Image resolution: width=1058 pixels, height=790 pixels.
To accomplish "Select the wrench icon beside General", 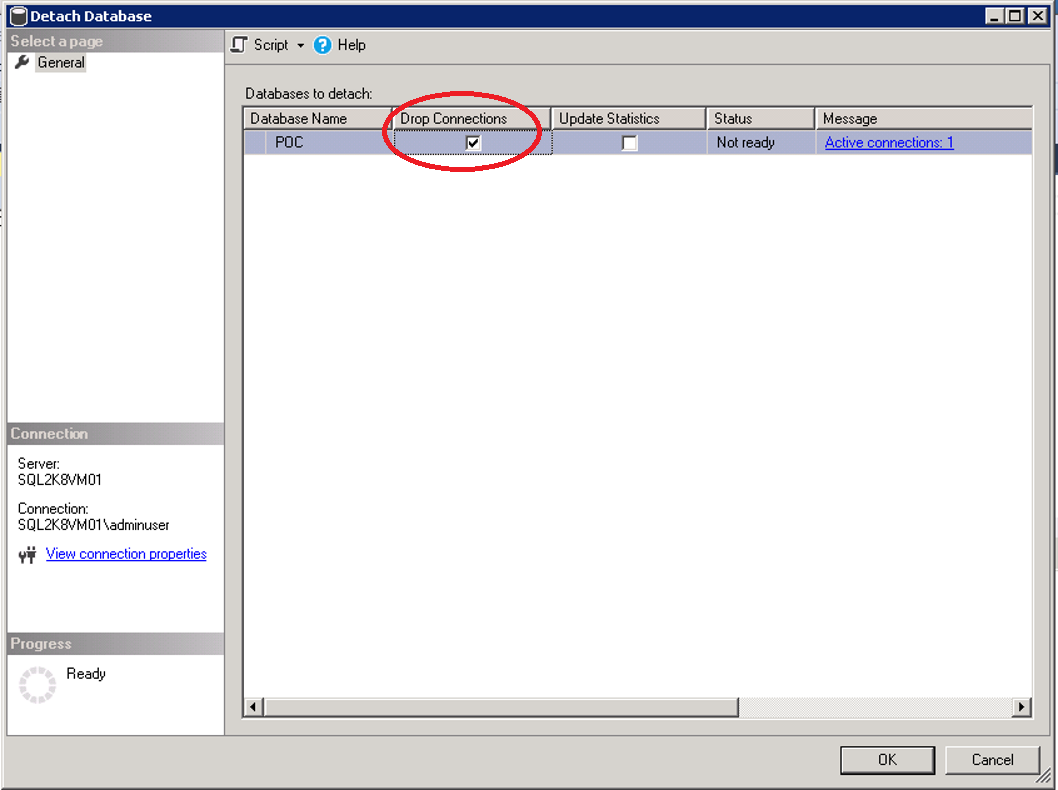I will pyautogui.click(x=22, y=62).
